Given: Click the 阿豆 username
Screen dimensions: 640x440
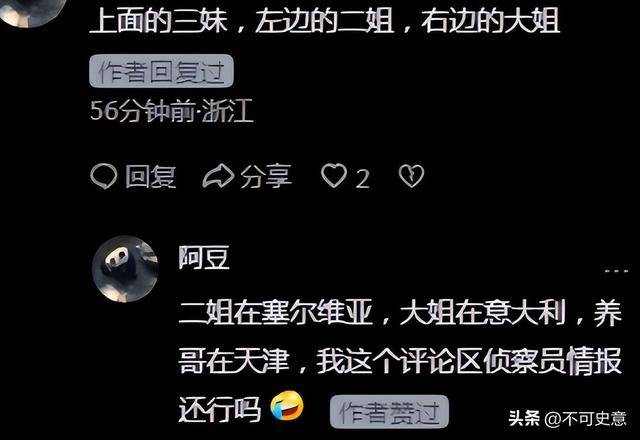Looking at the screenshot, I should pyautogui.click(x=204, y=258).
